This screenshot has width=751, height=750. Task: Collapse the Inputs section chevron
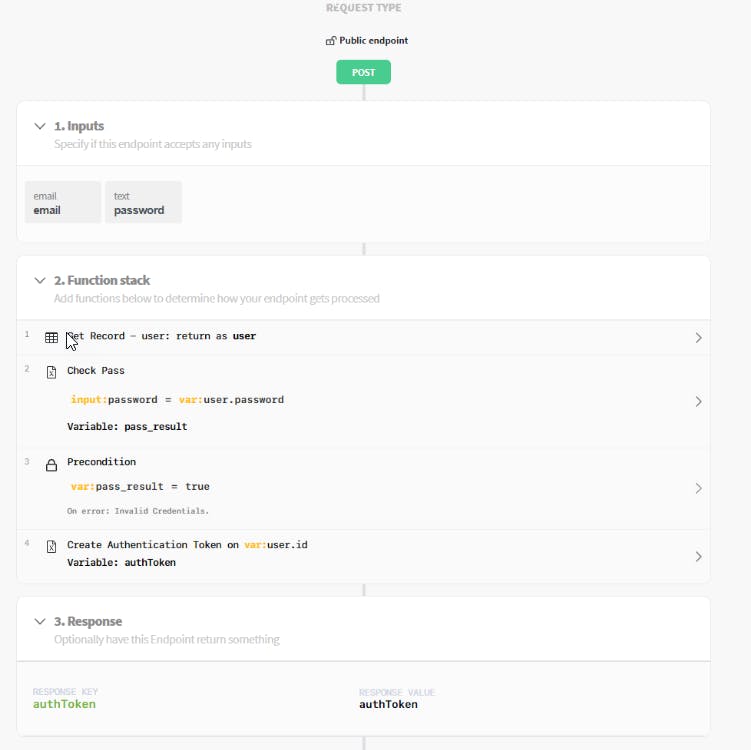pyautogui.click(x=40, y=127)
